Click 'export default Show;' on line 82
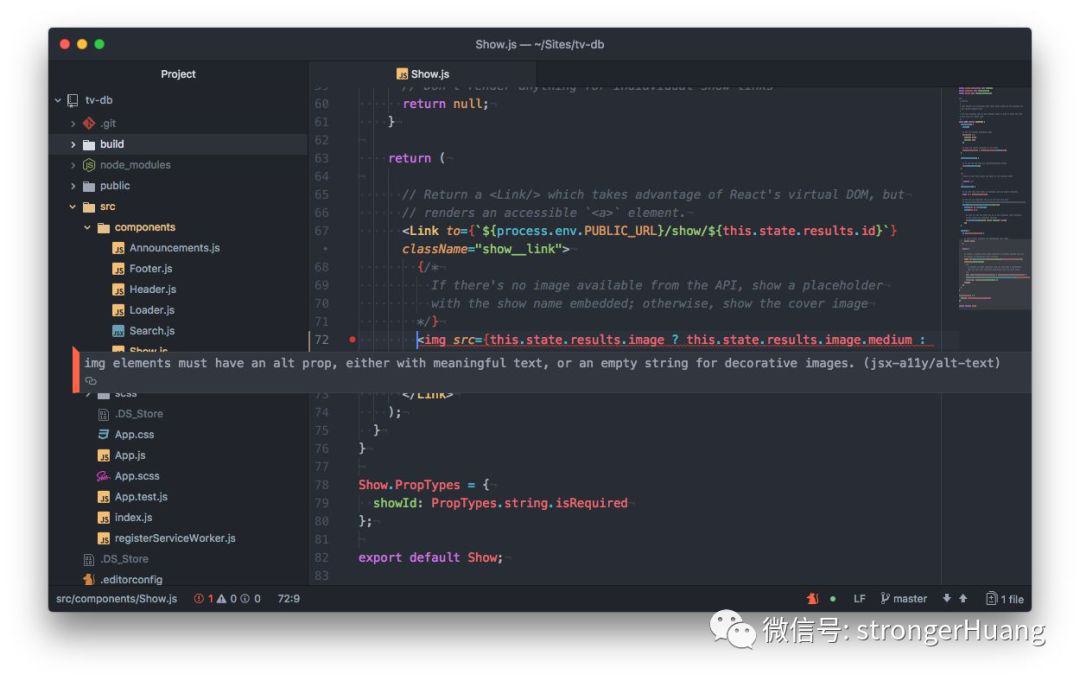Screen dimensions: 1080x681 430,557
